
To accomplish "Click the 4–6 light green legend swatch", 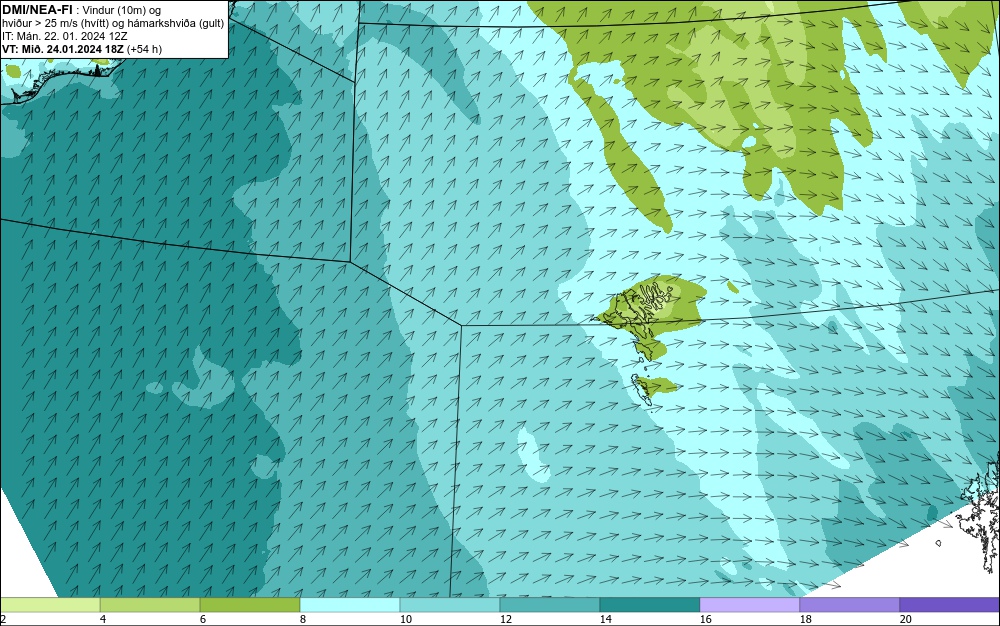I will pos(150,604).
